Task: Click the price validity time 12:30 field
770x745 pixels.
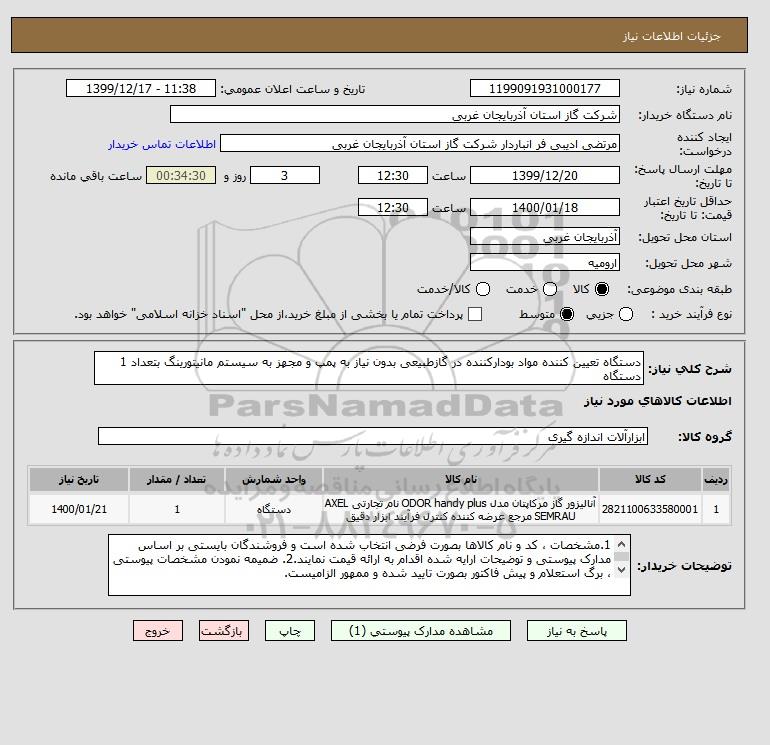Action: click(393, 207)
